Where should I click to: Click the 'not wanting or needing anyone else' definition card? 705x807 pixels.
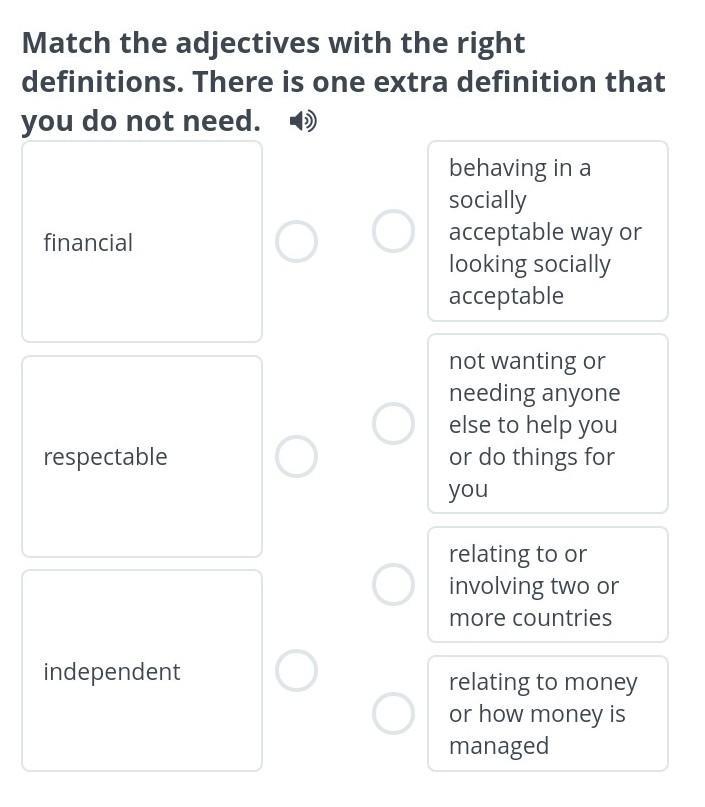(x=548, y=424)
